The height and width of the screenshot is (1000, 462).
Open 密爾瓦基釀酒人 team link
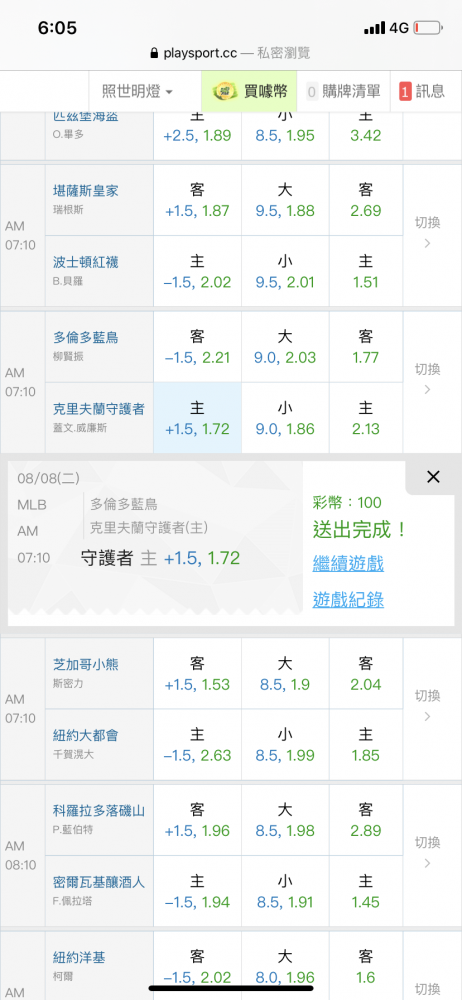click(x=99, y=882)
